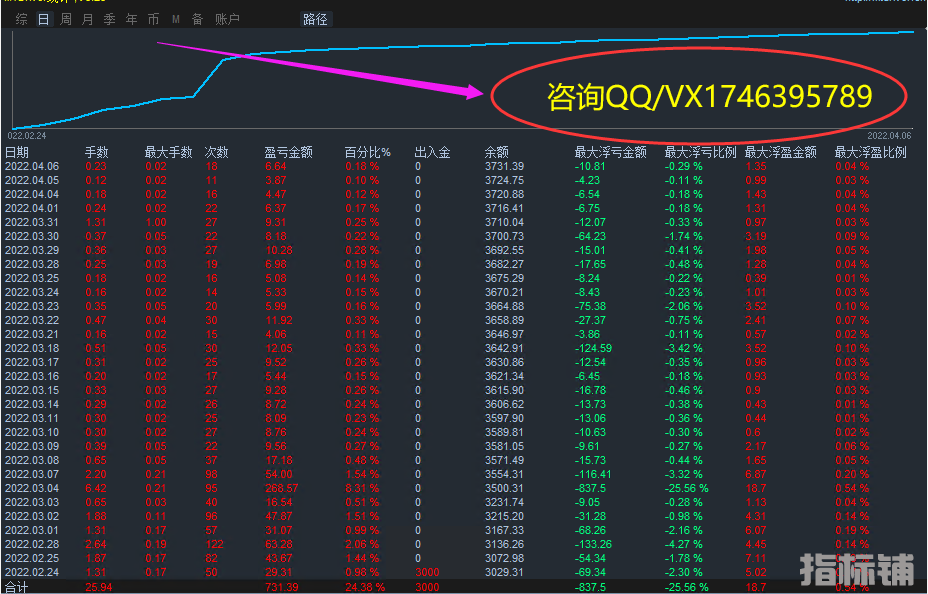Switch to the 月 monthly tab

click(88, 19)
